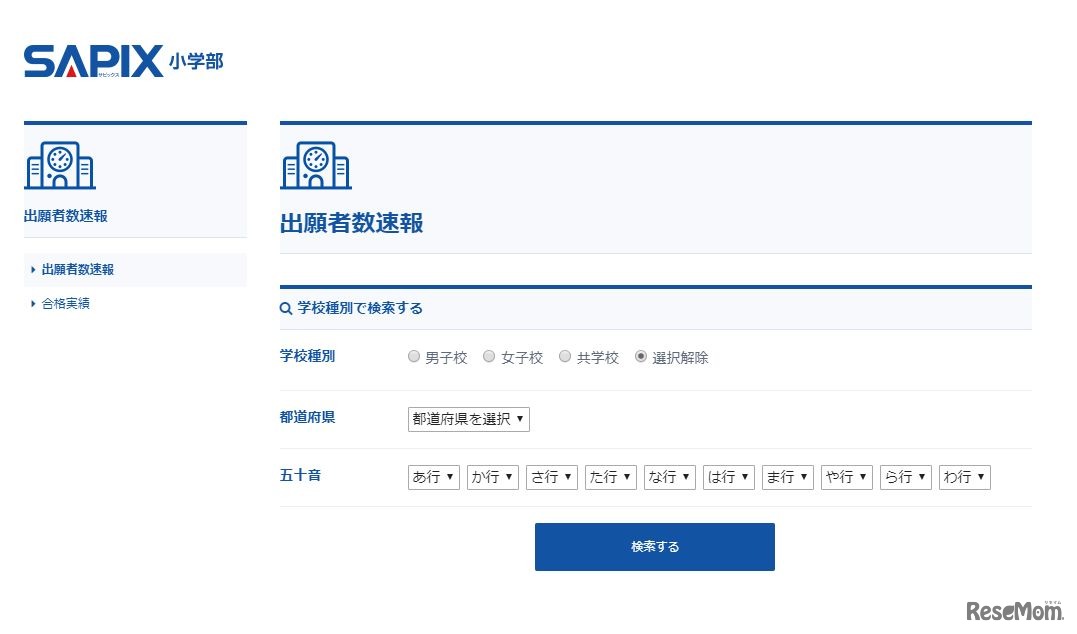Open the 合格実績 sidebar link
This screenshot has height=634, width=1077.
68,303
